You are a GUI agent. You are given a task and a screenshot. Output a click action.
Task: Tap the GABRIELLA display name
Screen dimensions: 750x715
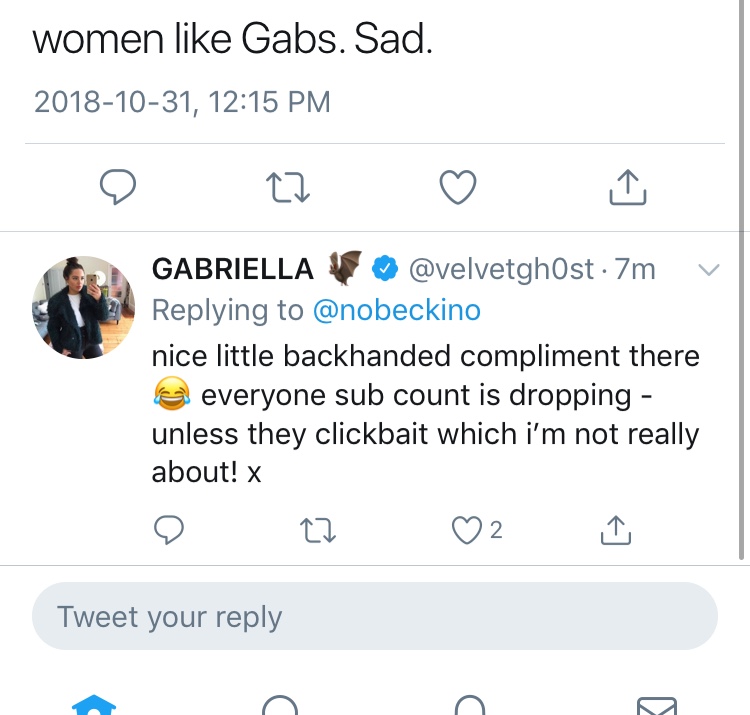tap(233, 268)
